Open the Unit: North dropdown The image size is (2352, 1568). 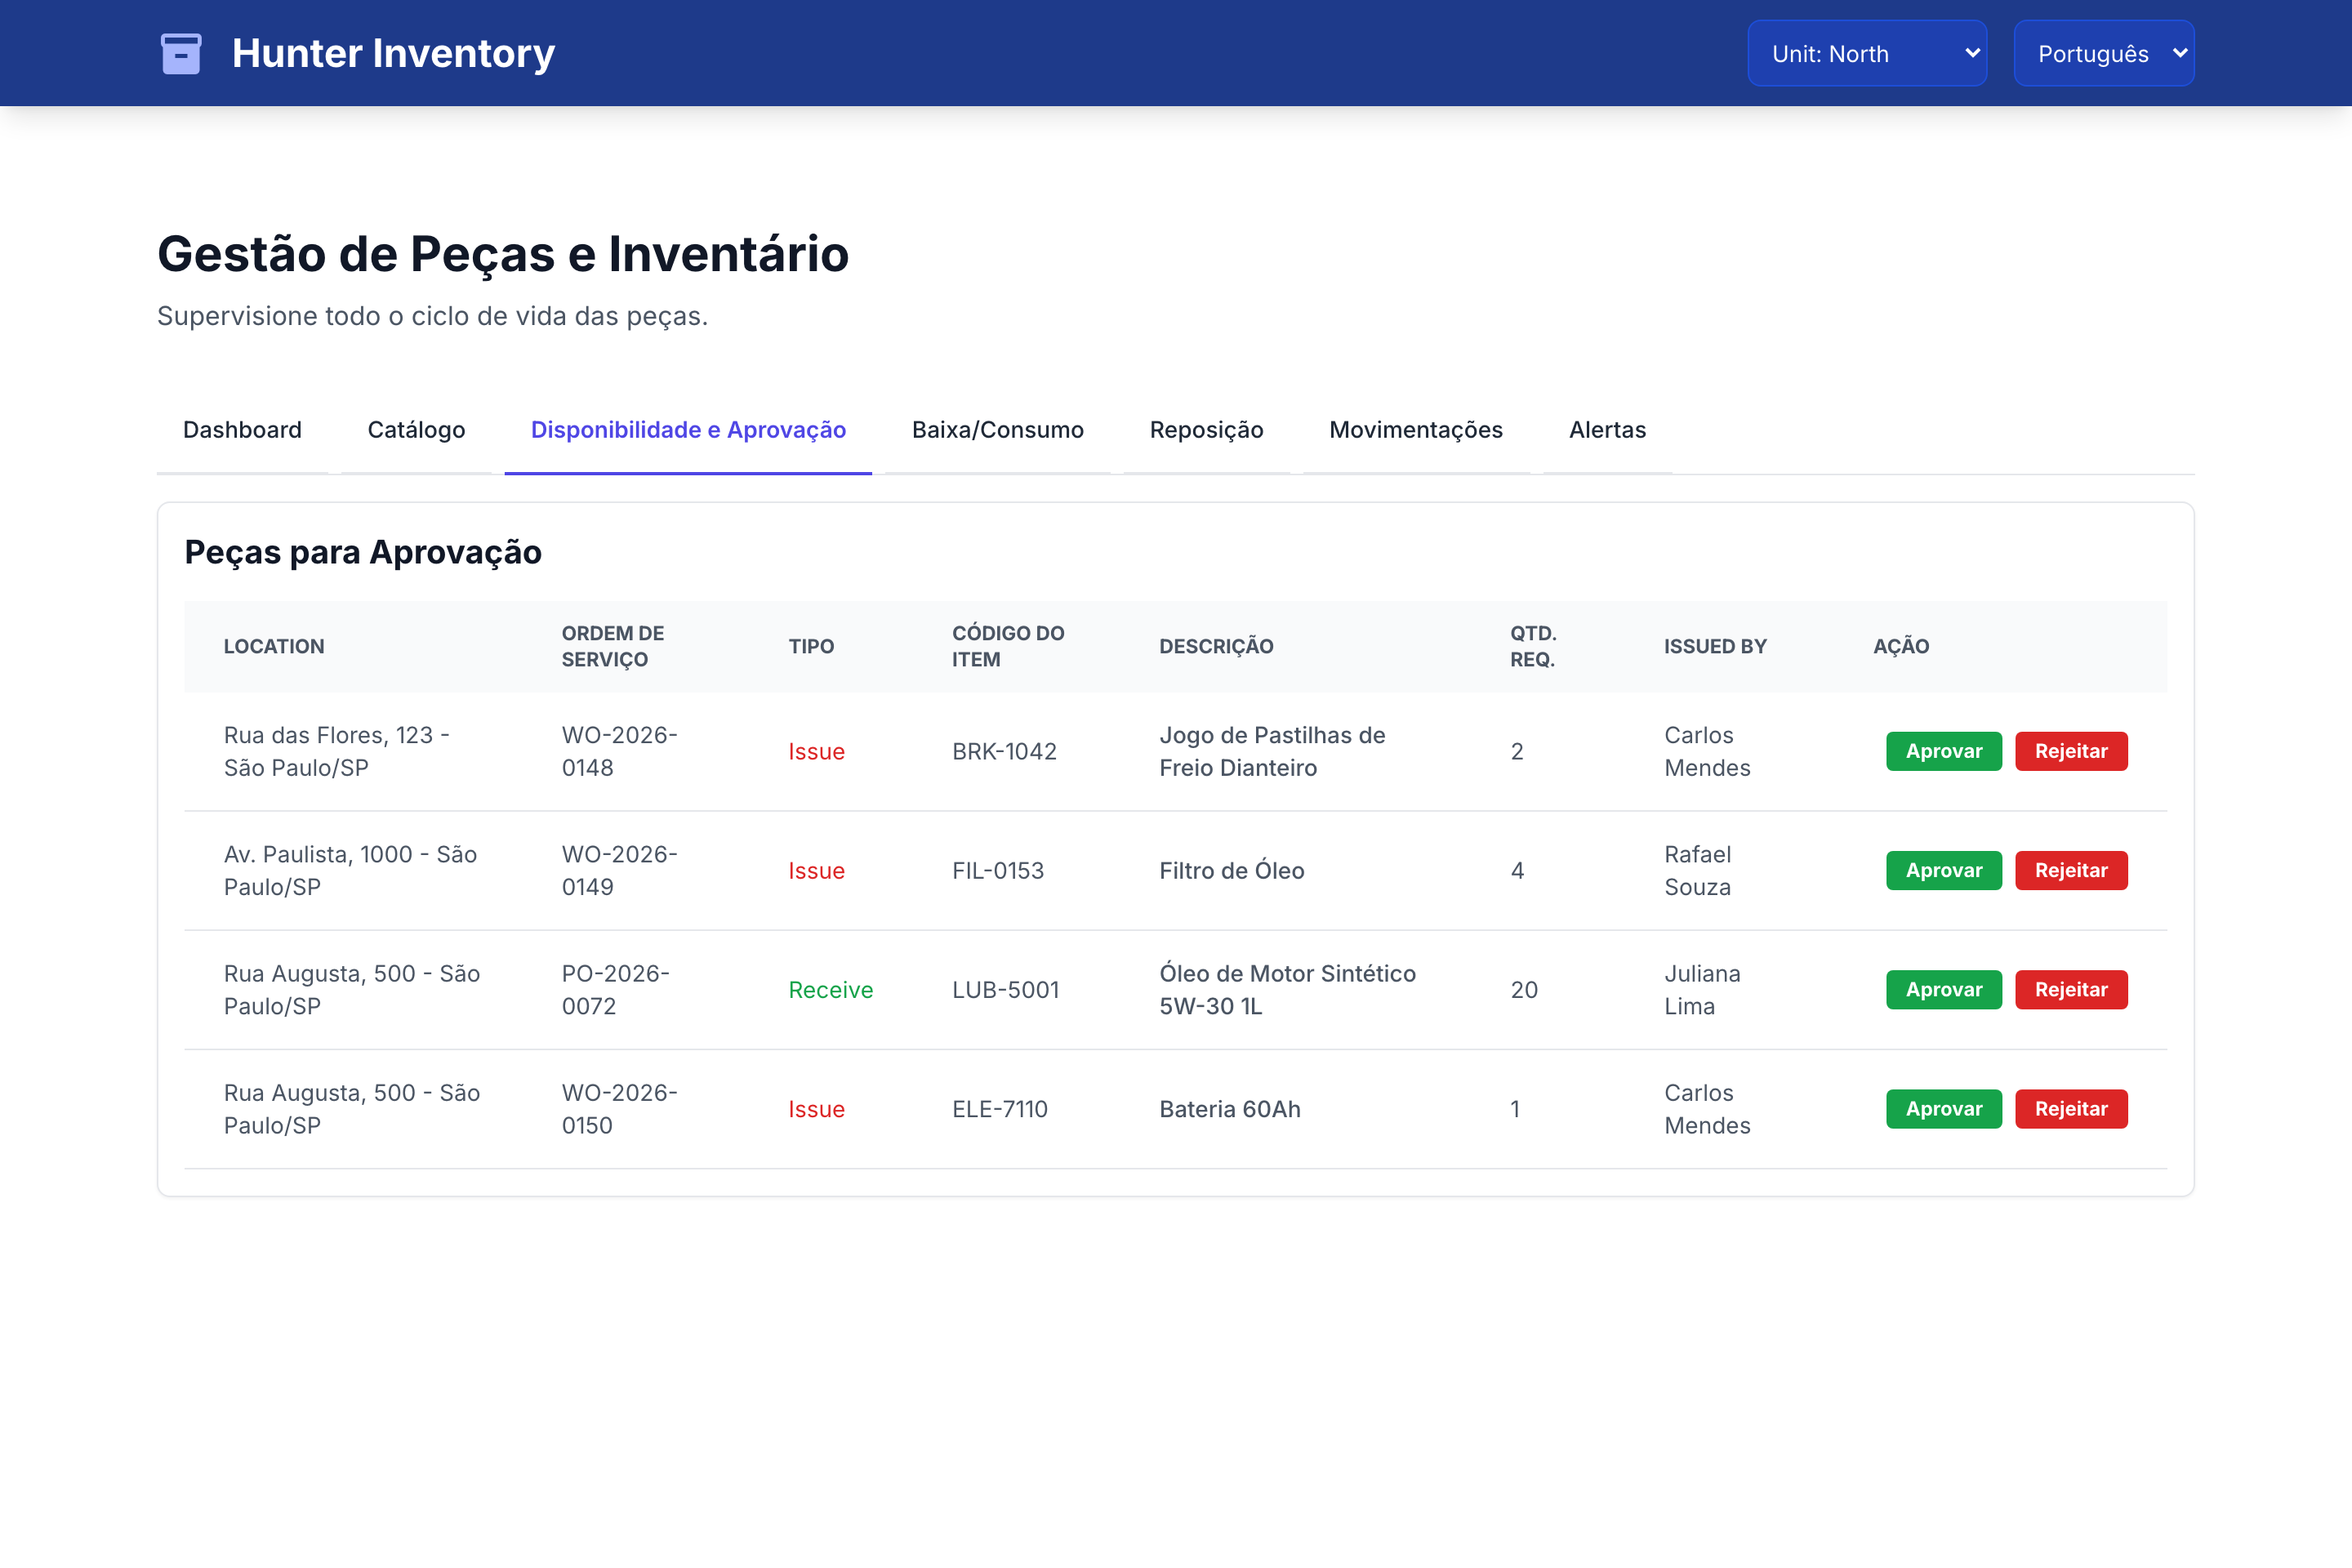pos(1866,53)
